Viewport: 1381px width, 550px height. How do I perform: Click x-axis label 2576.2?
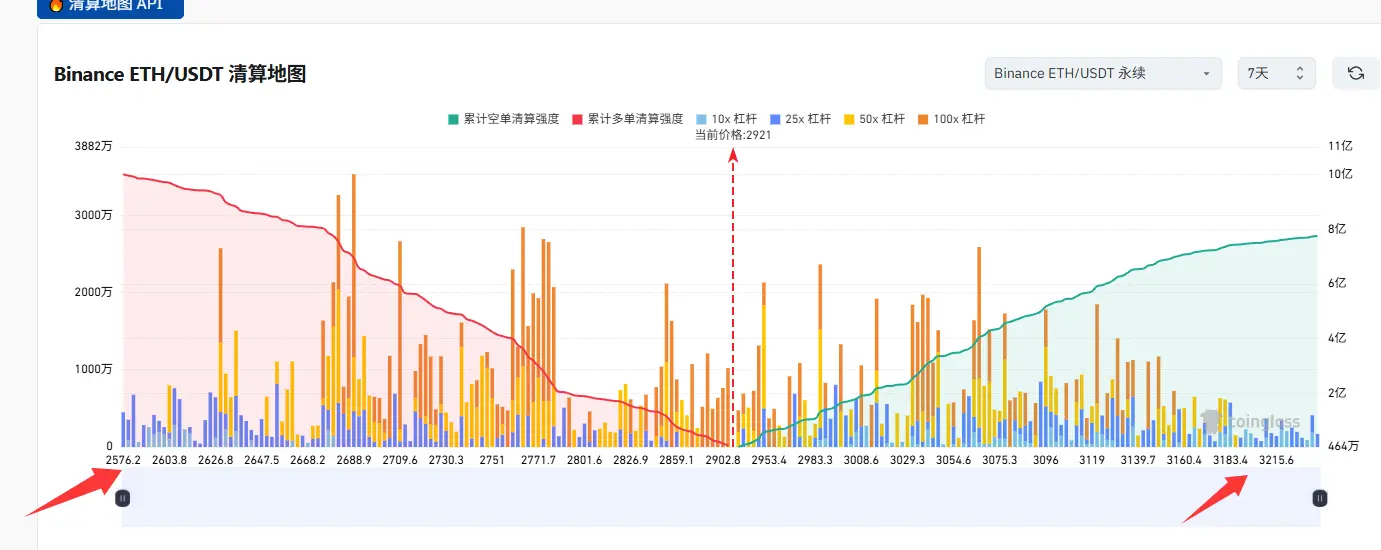122,460
